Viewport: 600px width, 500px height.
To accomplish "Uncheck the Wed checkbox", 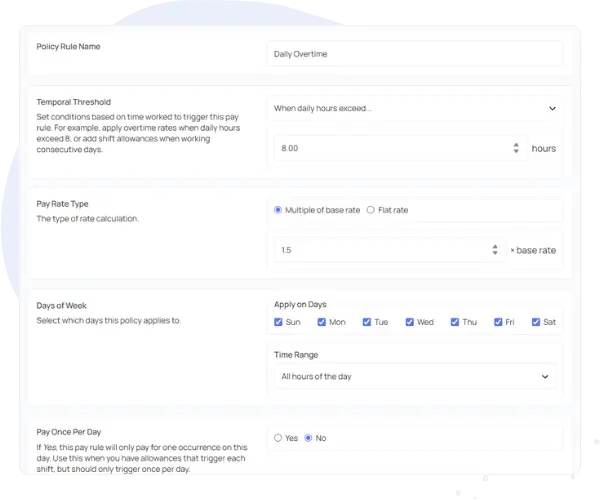I will pyautogui.click(x=410, y=322).
